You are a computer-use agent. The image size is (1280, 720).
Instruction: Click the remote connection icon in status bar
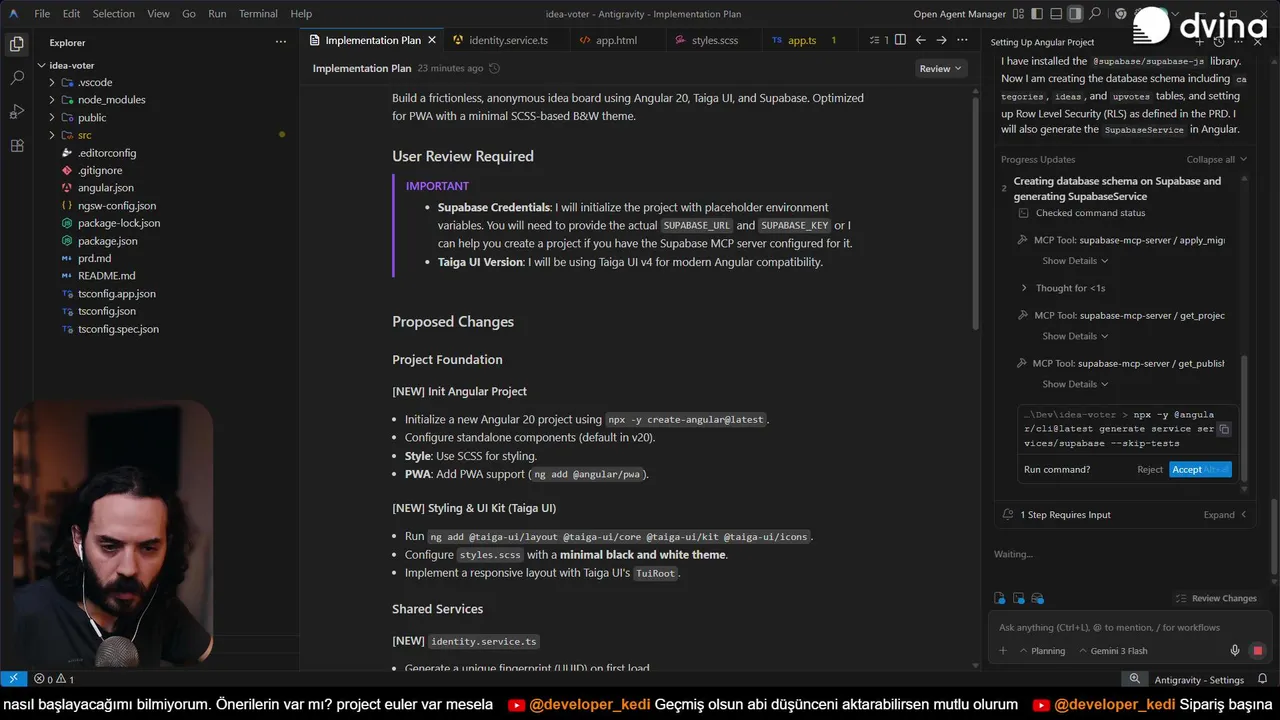pos(13,679)
